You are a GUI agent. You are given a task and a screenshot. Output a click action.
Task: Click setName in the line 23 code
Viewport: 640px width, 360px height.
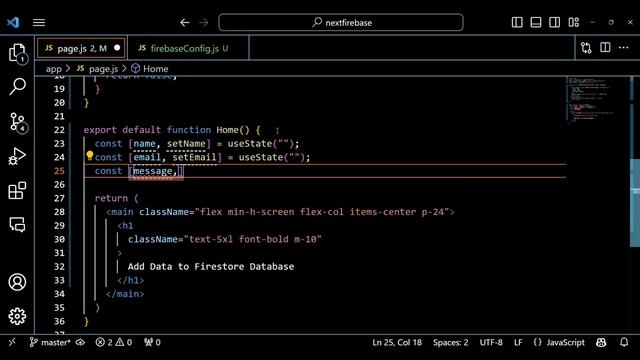(186, 144)
